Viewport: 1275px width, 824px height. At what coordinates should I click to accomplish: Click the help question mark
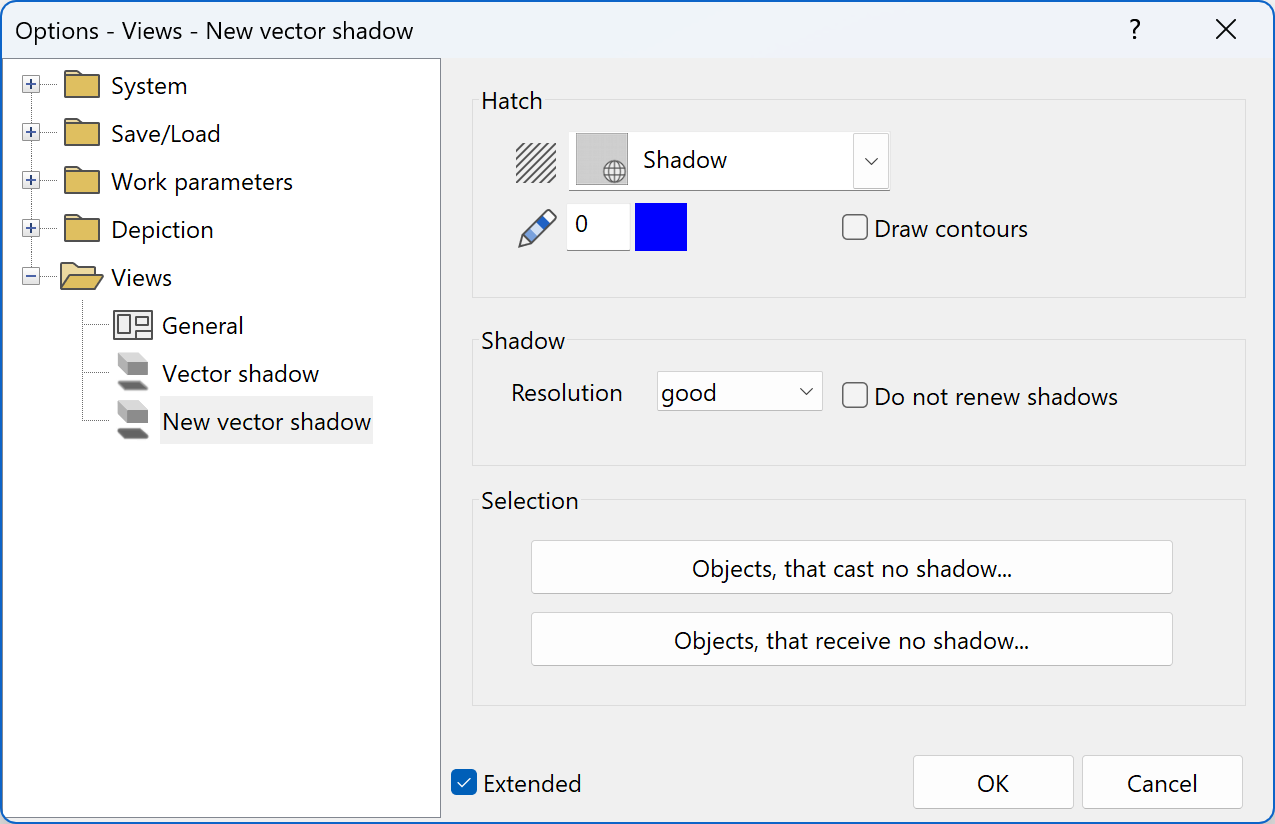1135,30
